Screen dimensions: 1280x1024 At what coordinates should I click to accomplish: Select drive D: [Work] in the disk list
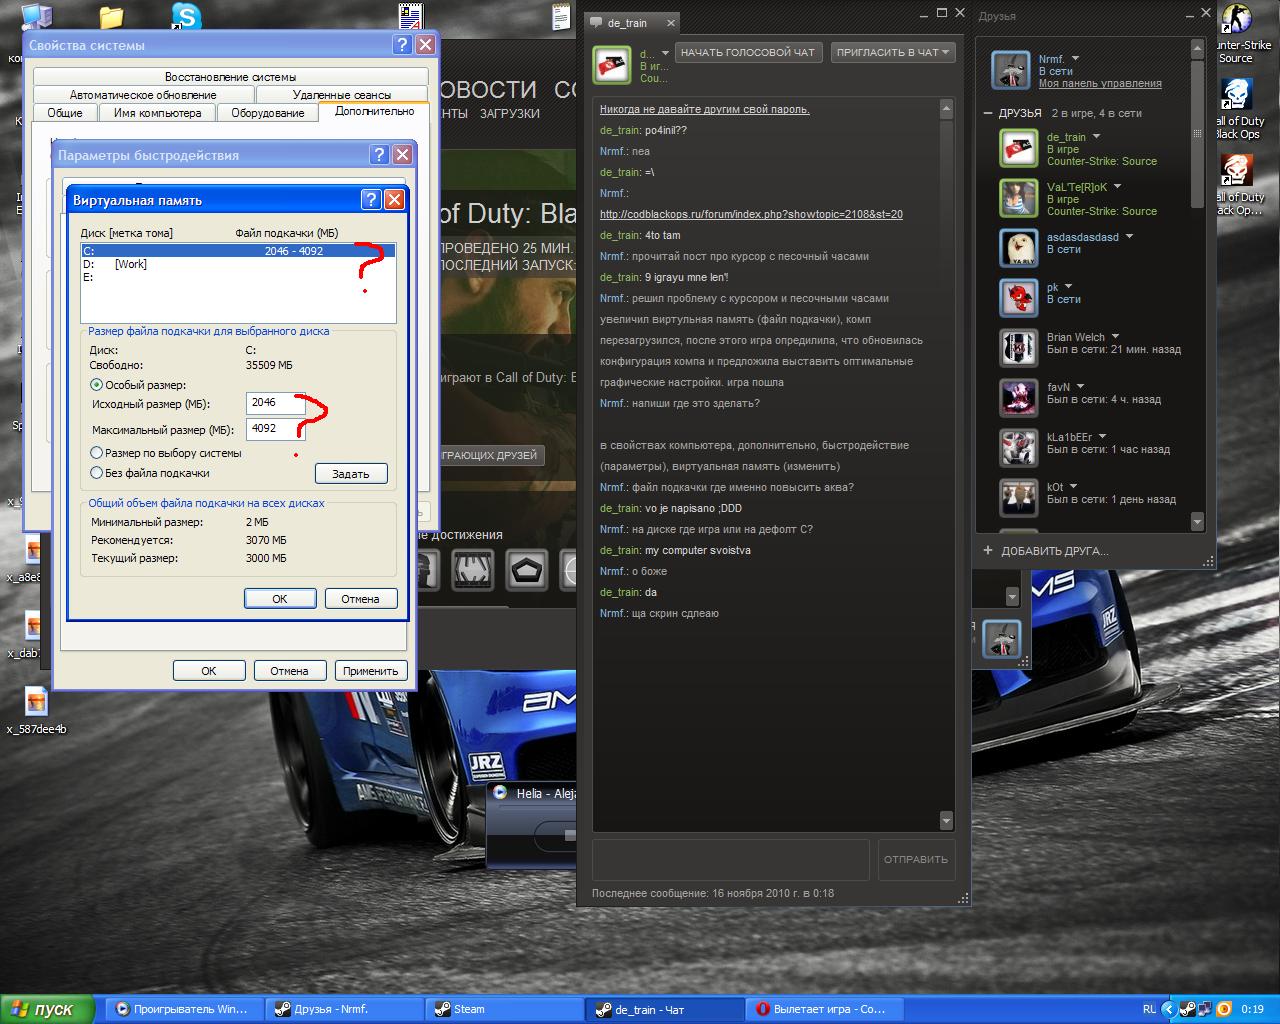click(x=238, y=264)
